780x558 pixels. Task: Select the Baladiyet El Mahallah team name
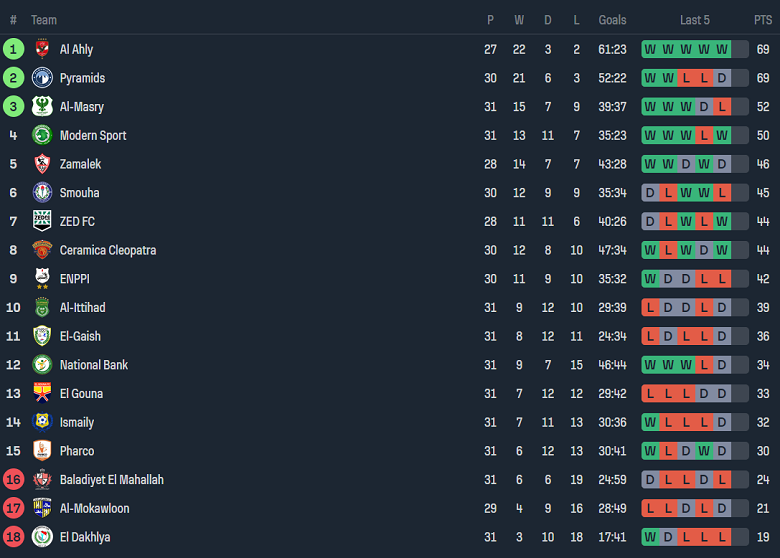pyautogui.click(x=111, y=480)
